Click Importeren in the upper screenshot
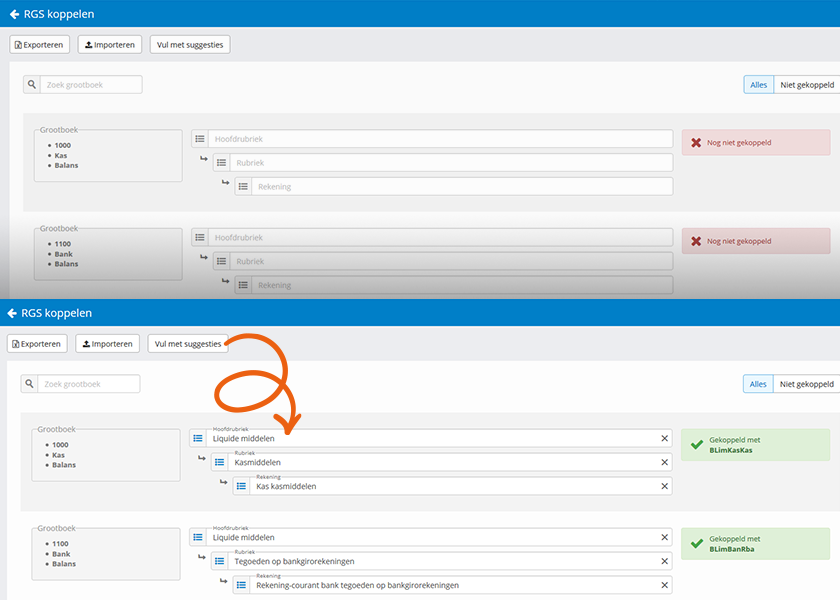 (110, 44)
